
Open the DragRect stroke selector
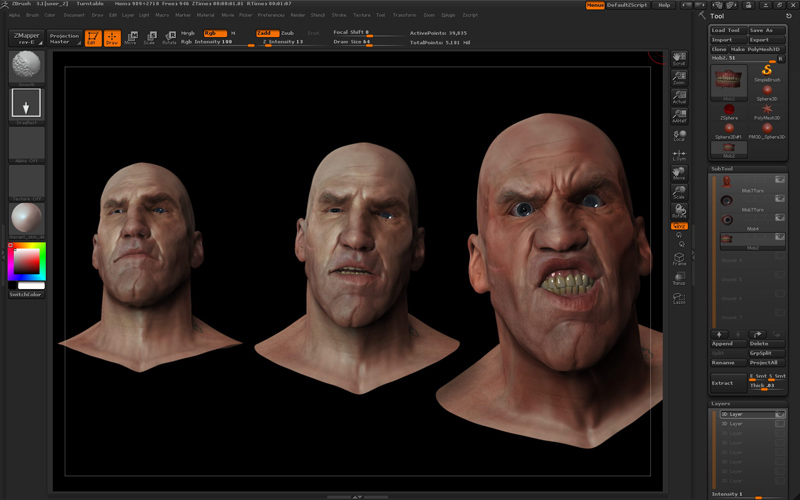[x=27, y=106]
